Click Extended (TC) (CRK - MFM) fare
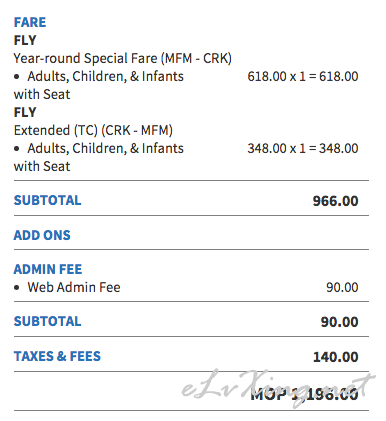Screen dimensions: 386x421 (x=93, y=130)
